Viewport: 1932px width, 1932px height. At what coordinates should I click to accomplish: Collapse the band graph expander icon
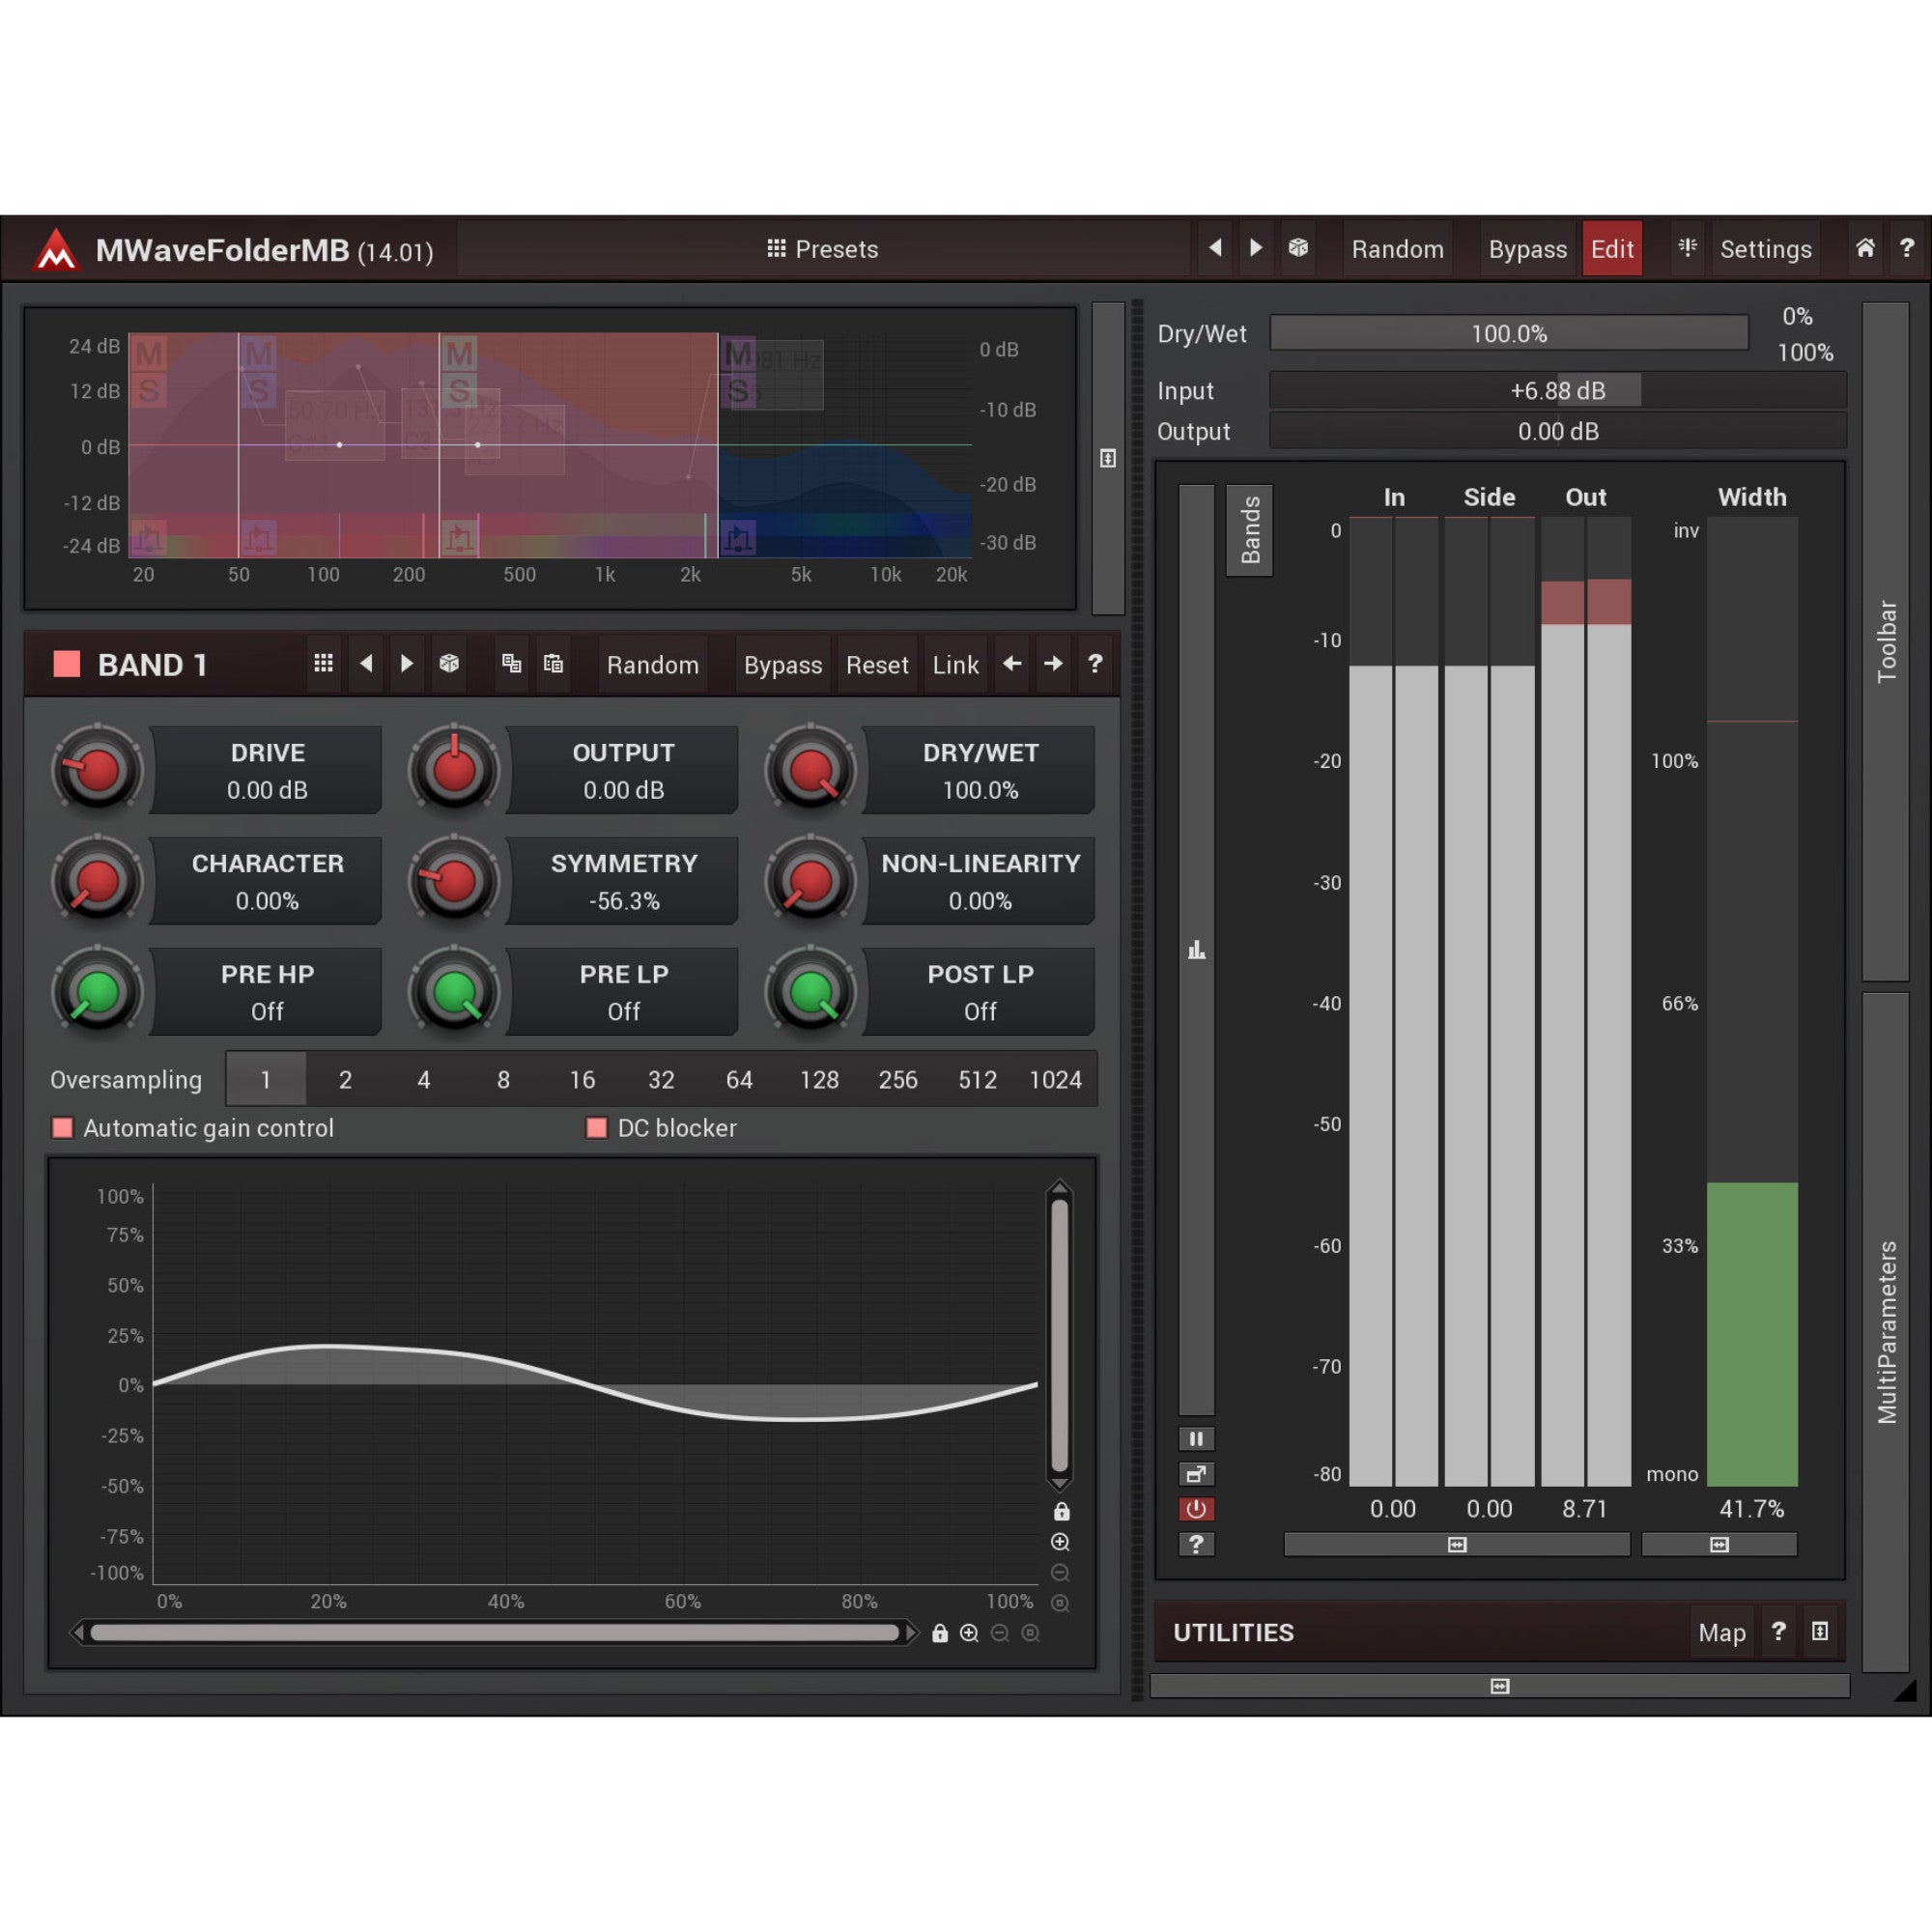pyautogui.click(x=1108, y=458)
